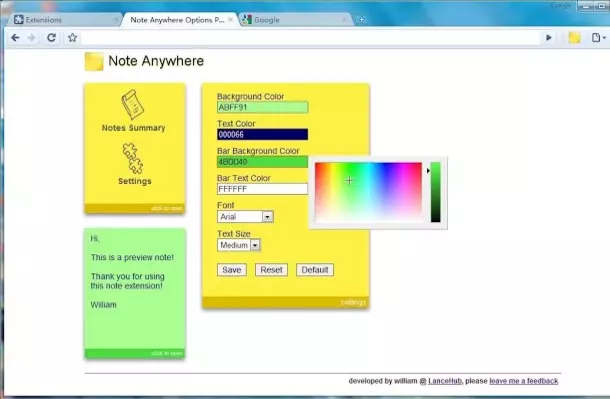The height and width of the screenshot is (399, 610).
Task: Click the Reset button
Action: [271, 270]
